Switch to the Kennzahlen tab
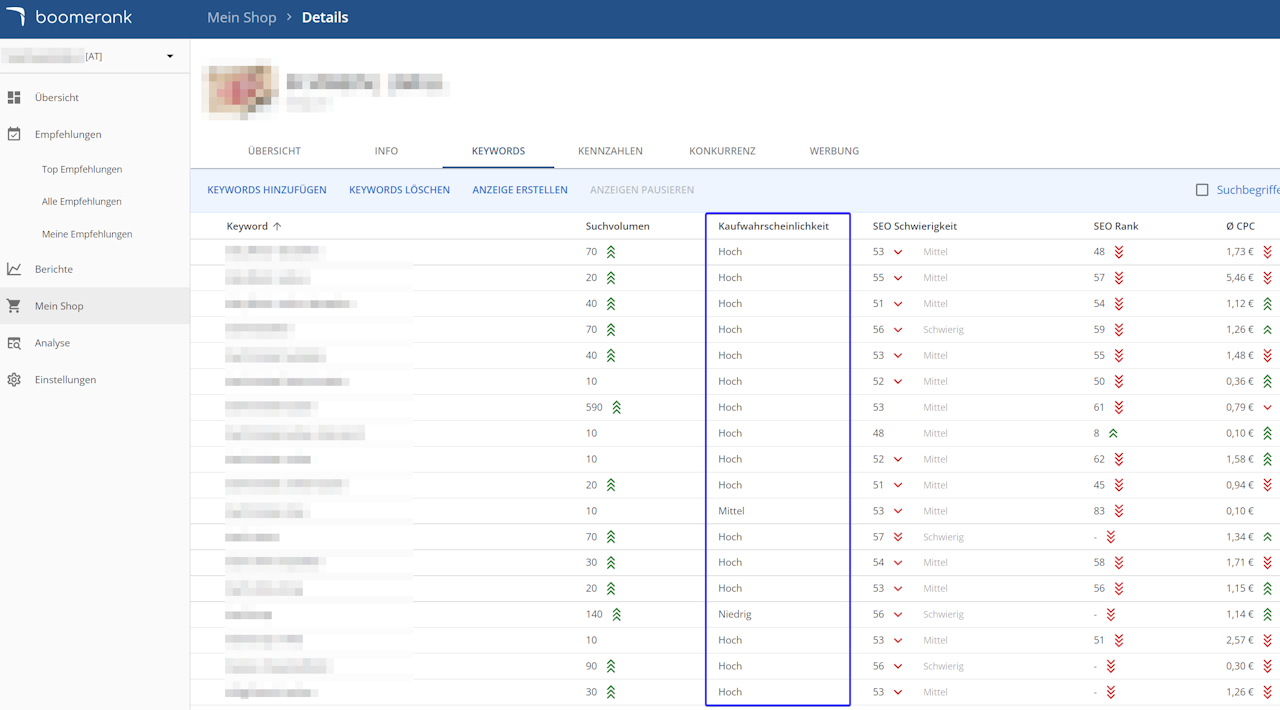 pyautogui.click(x=610, y=151)
